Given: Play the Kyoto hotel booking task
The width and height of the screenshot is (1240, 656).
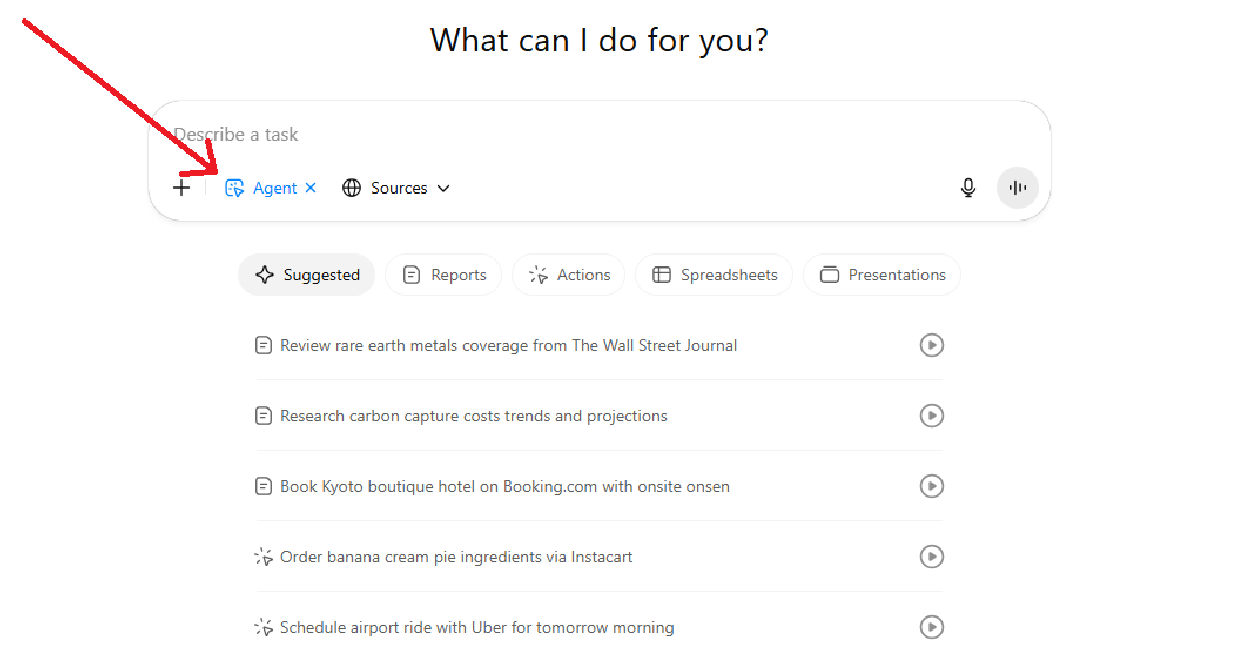Looking at the screenshot, I should pos(931,486).
